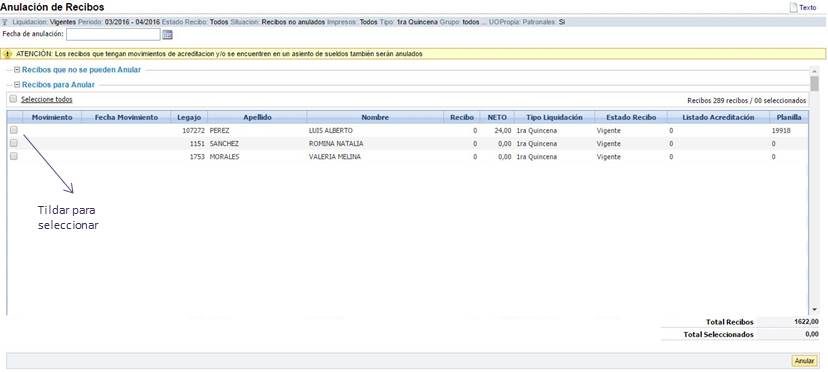The height and width of the screenshot is (372, 828).
Task: Sort by Recibo column header
Action: coord(462,117)
